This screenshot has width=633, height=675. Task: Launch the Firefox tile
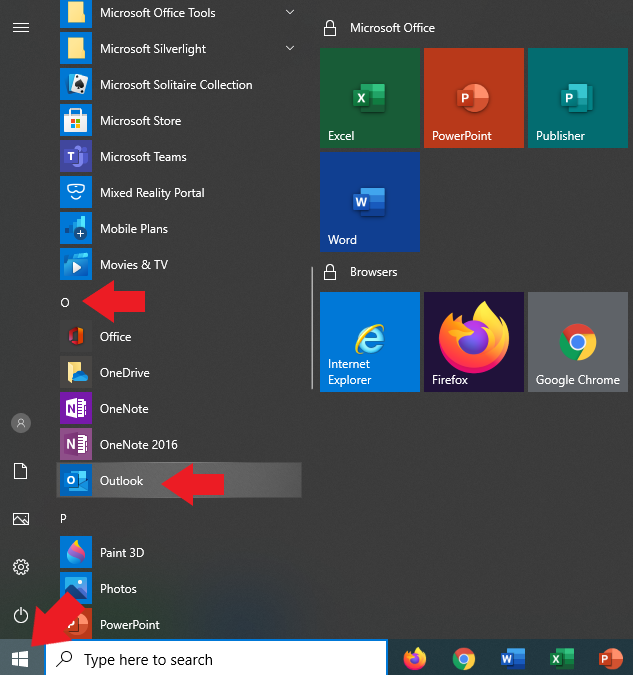click(474, 342)
